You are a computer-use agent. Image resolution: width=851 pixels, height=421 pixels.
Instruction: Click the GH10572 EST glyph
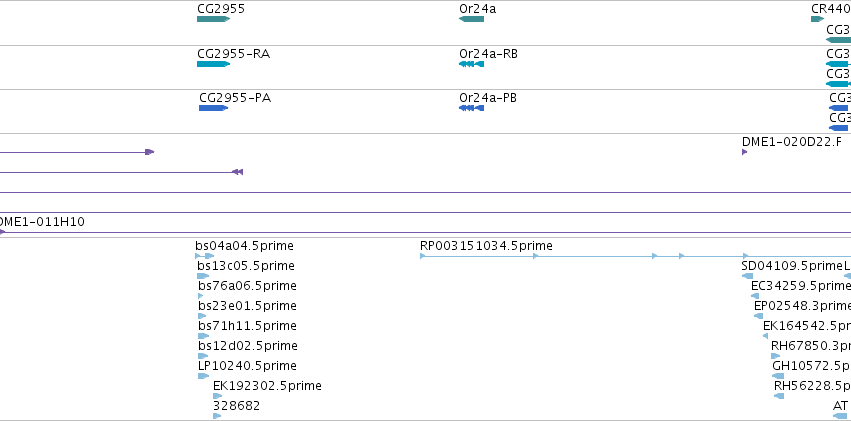[x=778, y=376]
